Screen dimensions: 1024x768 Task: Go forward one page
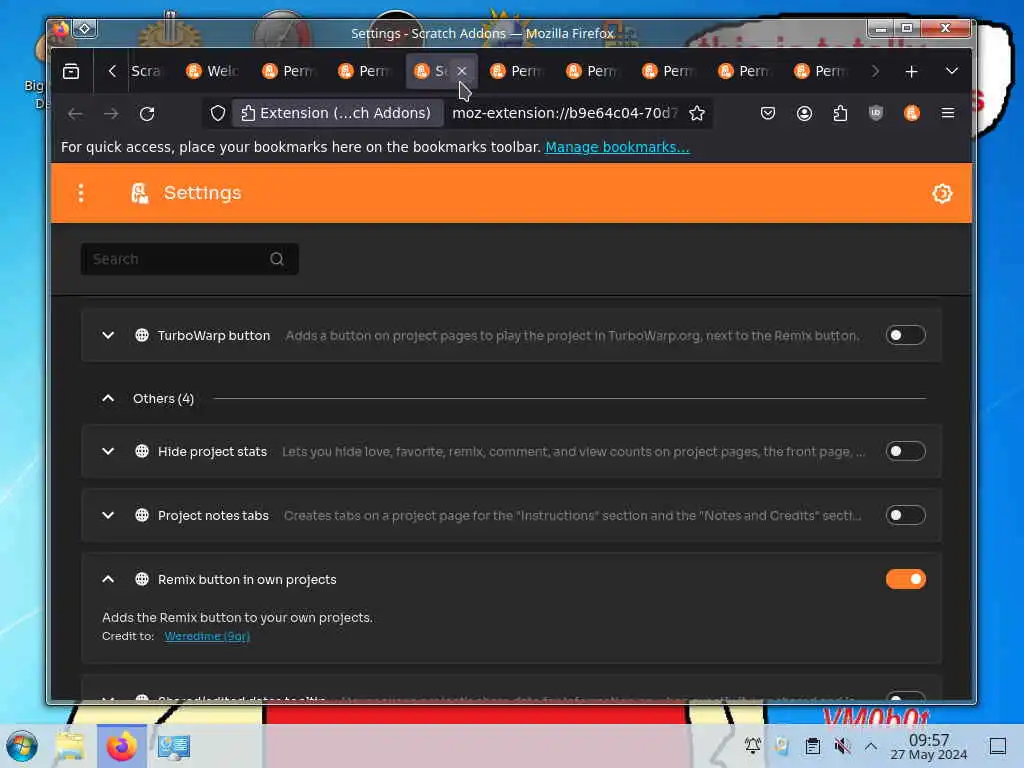[111, 114]
